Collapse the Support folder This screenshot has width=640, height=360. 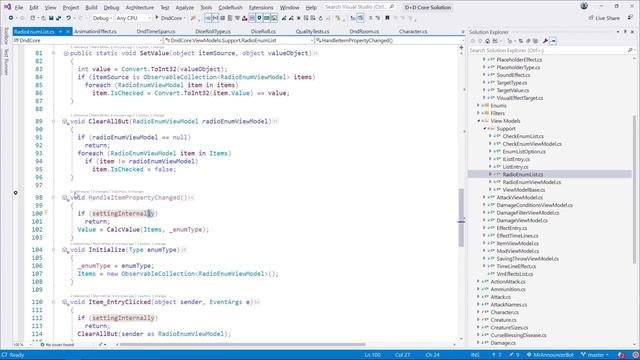pos(484,129)
